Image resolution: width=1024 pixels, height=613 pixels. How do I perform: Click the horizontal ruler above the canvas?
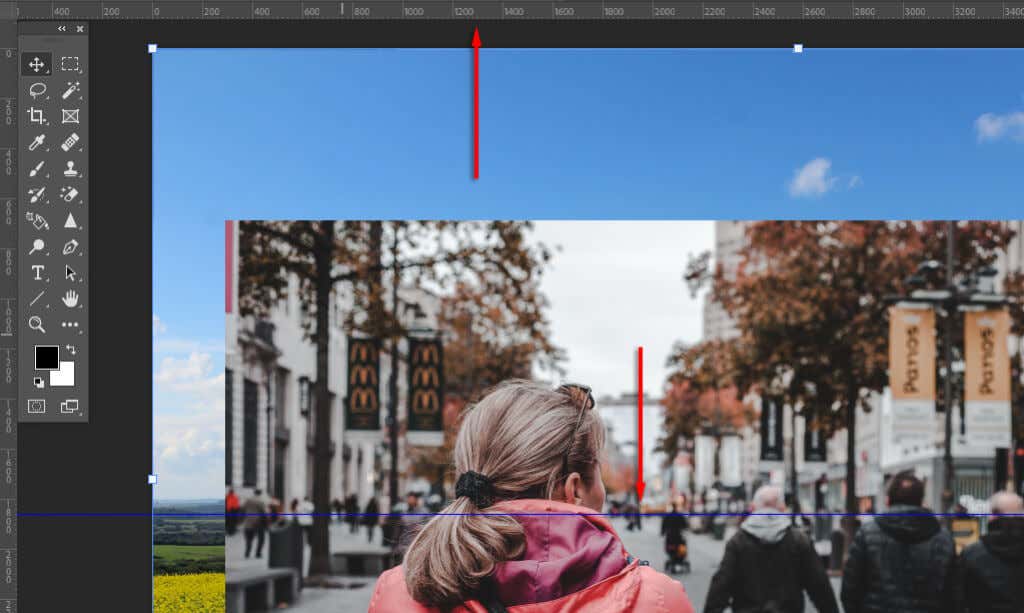pyautogui.click(x=500, y=10)
